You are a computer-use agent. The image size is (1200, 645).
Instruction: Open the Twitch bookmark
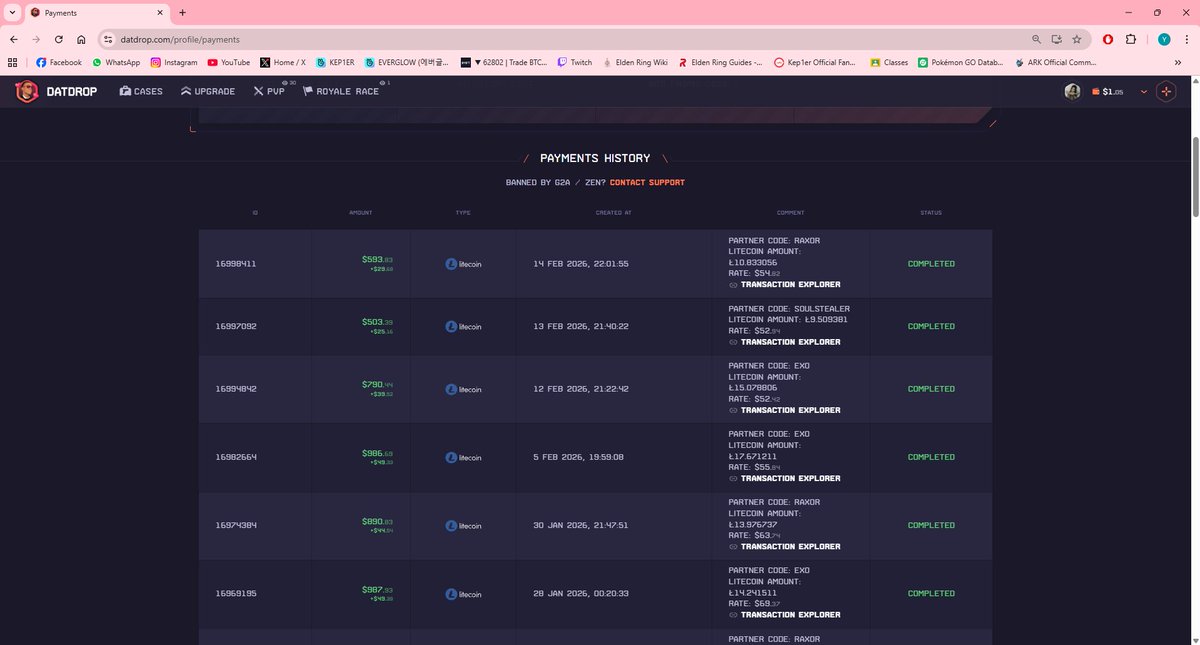[575, 62]
